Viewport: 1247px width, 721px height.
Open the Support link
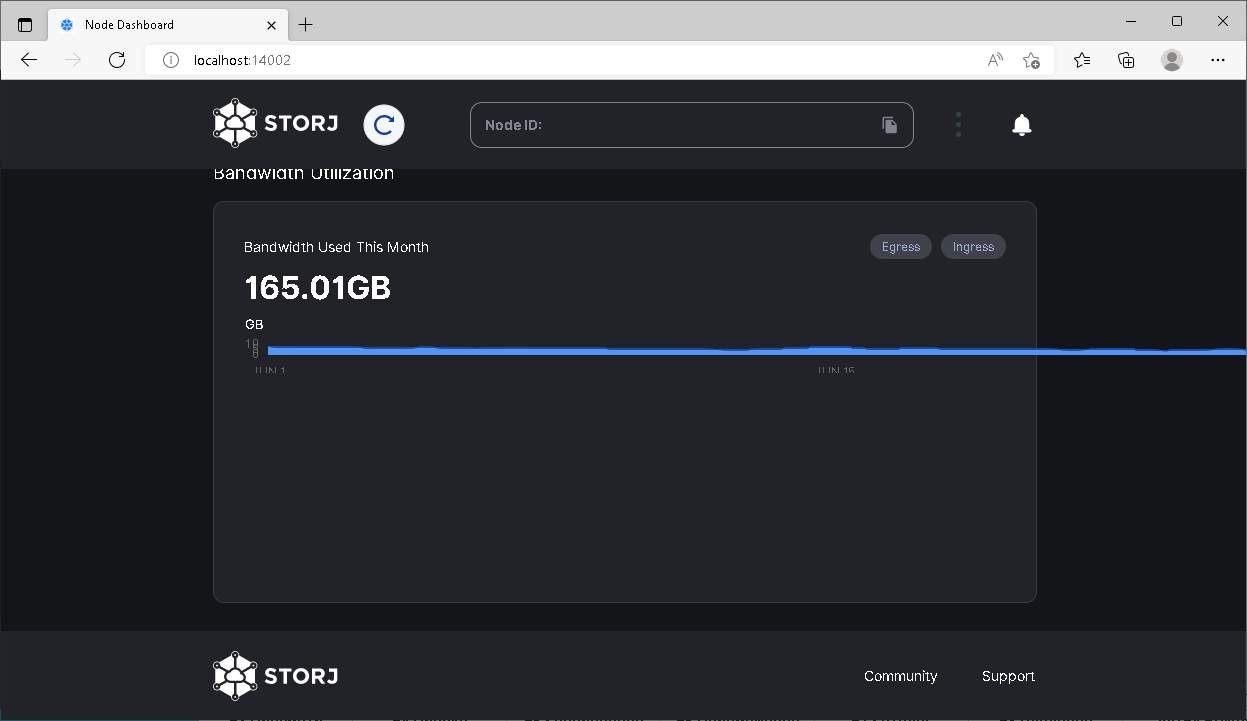pyautogui.click(x=1008, y=676)
